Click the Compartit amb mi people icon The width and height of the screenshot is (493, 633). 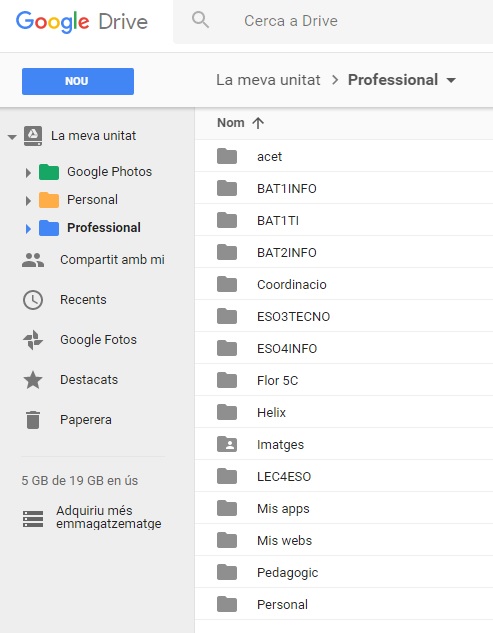click(33, 260)
